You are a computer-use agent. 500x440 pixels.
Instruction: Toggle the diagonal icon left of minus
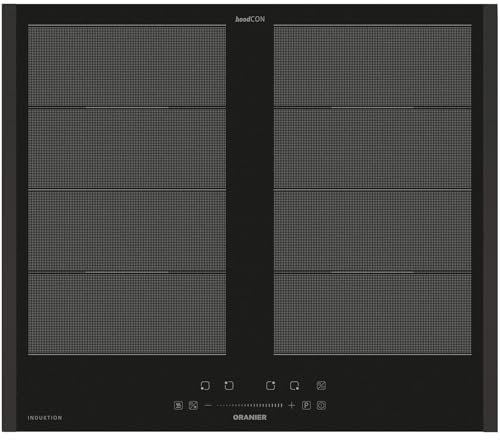193,405
